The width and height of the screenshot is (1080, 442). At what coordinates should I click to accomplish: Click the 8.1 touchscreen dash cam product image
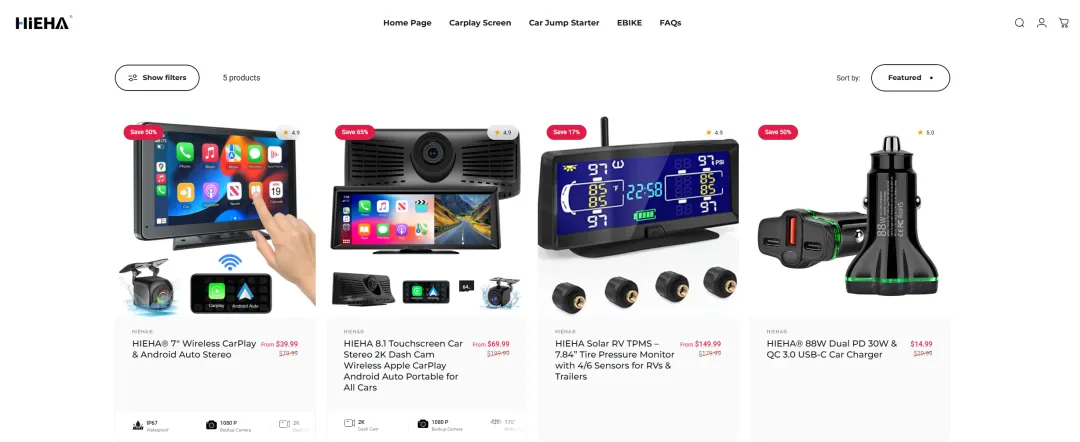coord(426,217)
